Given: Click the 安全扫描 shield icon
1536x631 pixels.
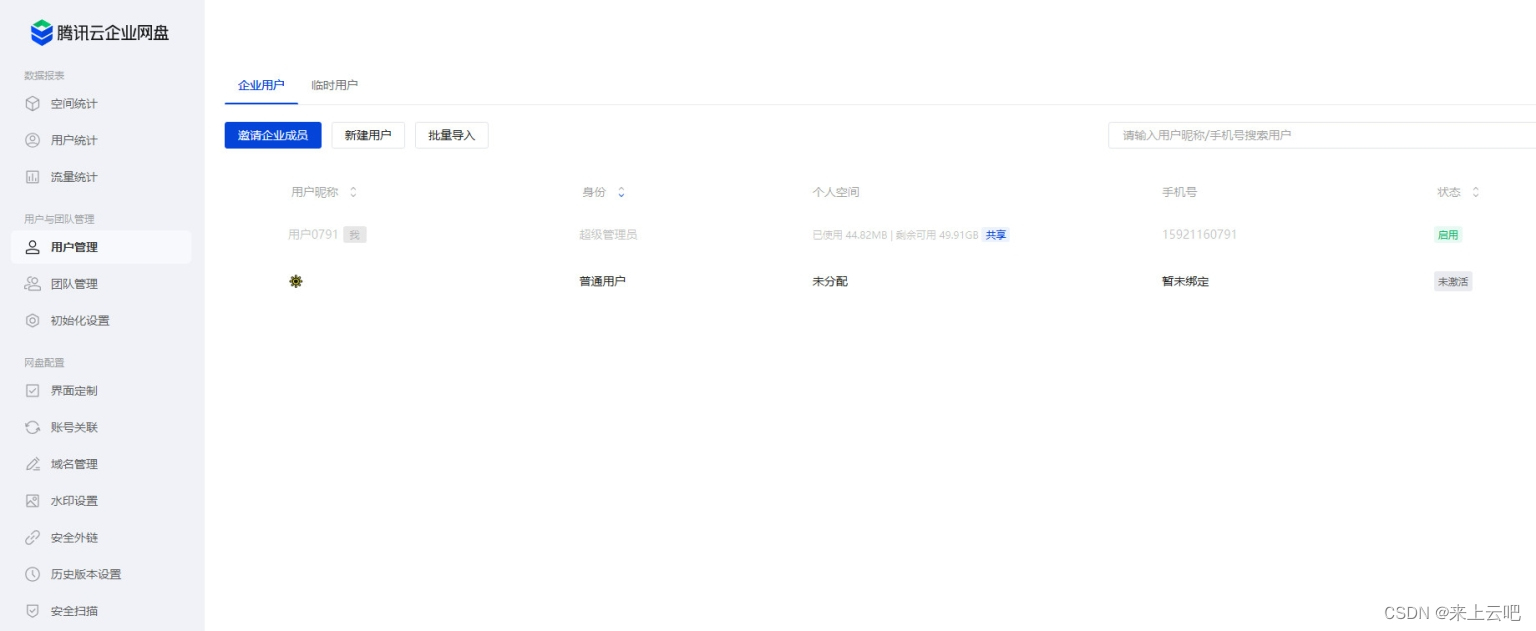Looking at the screenshot, I should (x=32, y=611).
